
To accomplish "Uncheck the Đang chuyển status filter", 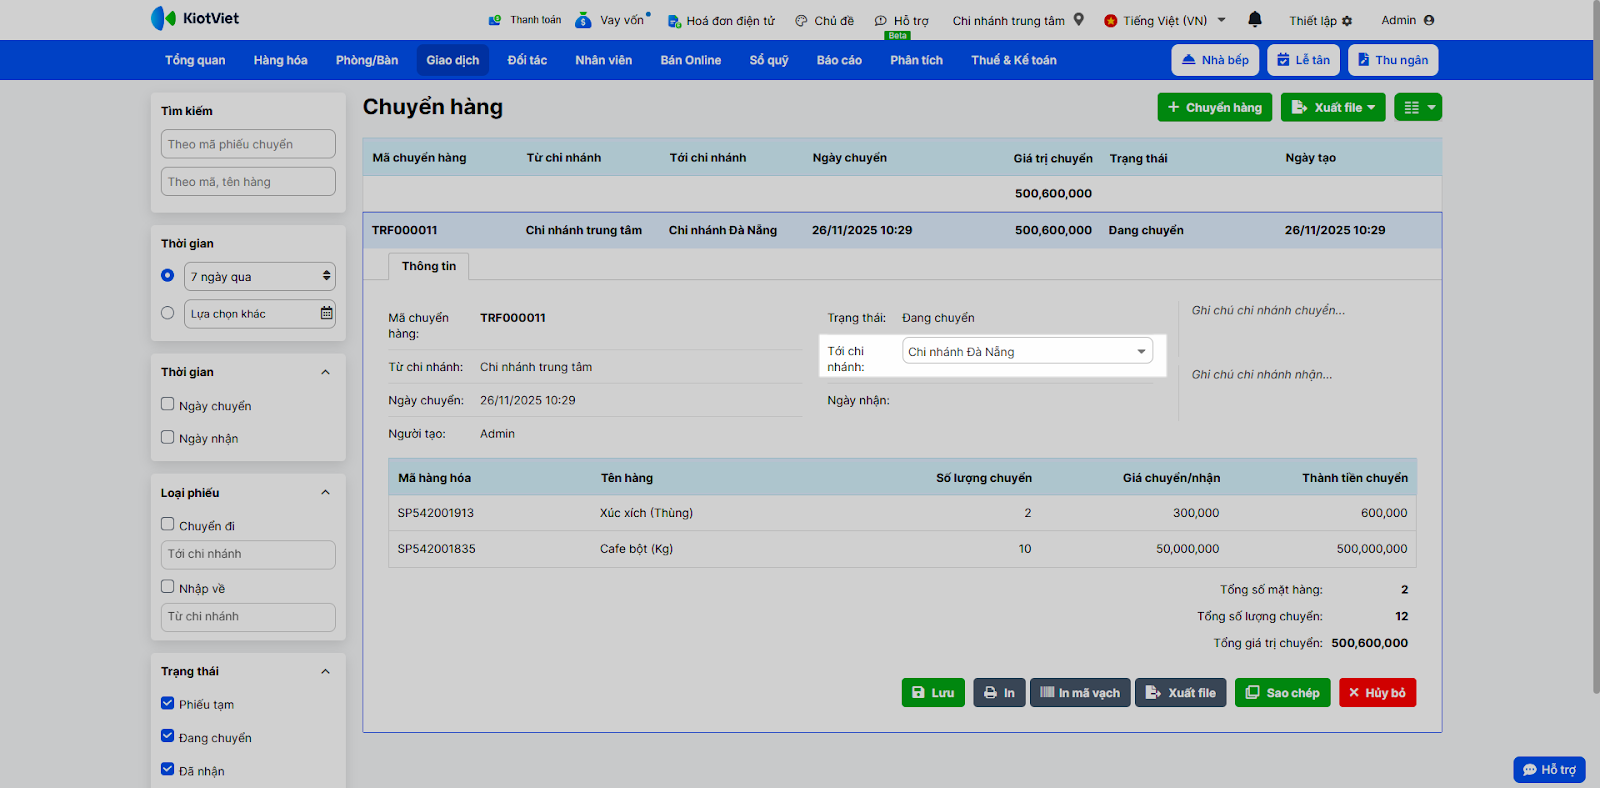I will point(168,736).
